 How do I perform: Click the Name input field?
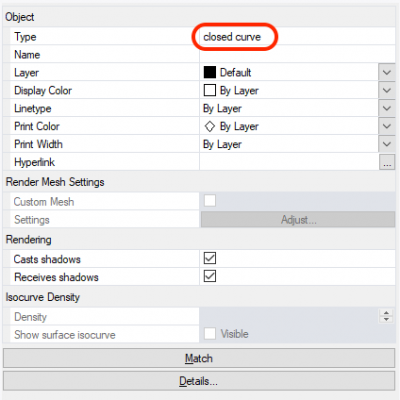tap(297, 54)
